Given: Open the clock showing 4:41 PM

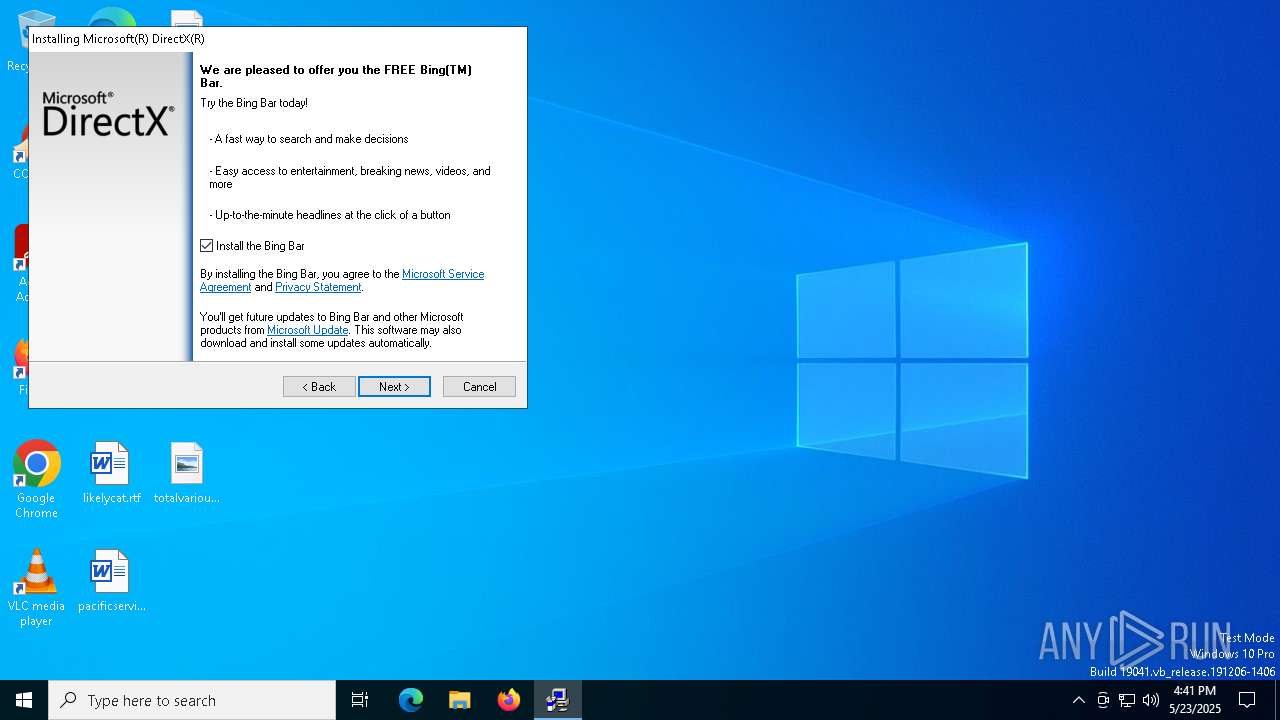Looking at the screenshot, I should [1195, 700].
